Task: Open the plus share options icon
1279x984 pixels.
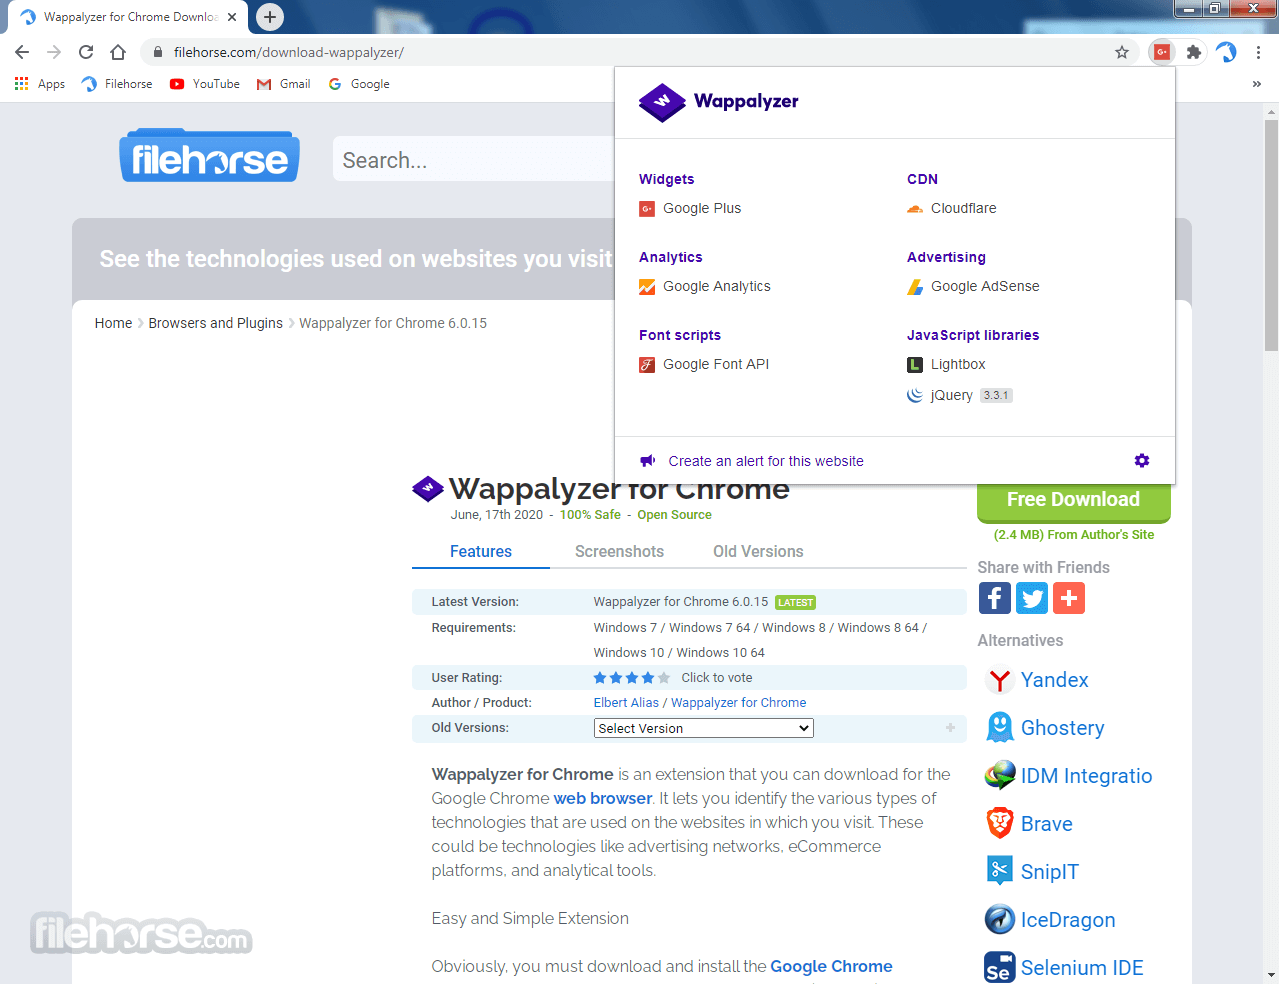Action: pos(1069,598)
